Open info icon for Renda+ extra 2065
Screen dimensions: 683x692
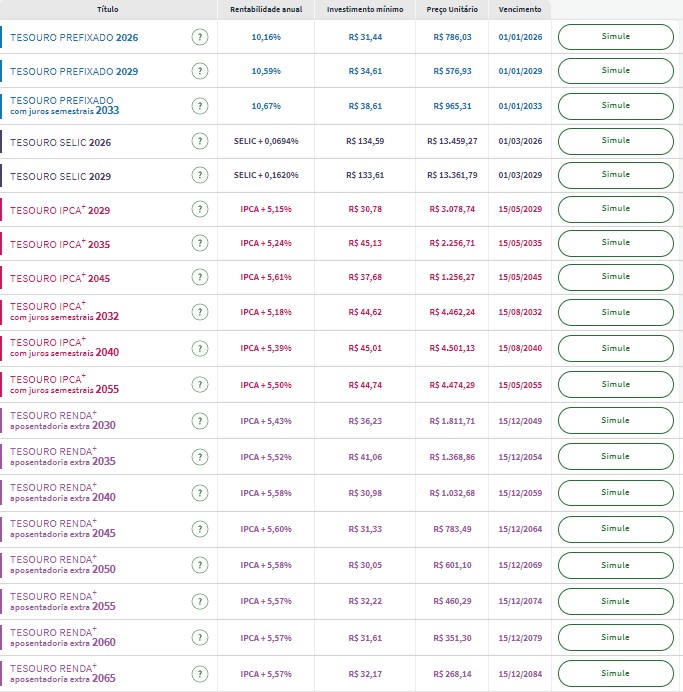tap(200, 673)
